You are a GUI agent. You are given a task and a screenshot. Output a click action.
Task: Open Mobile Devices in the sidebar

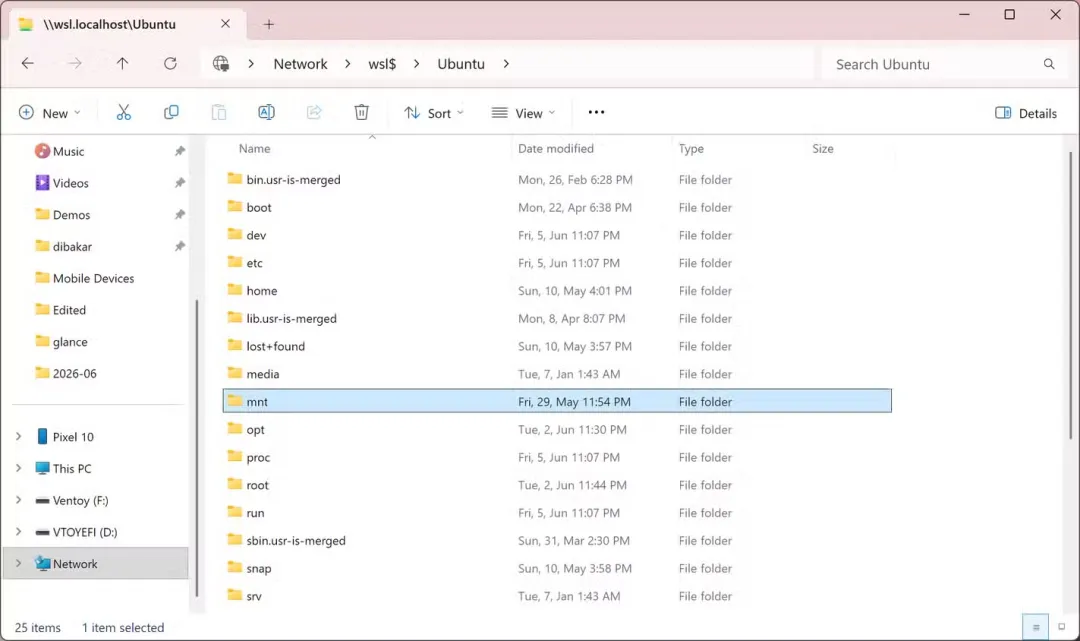93,278
